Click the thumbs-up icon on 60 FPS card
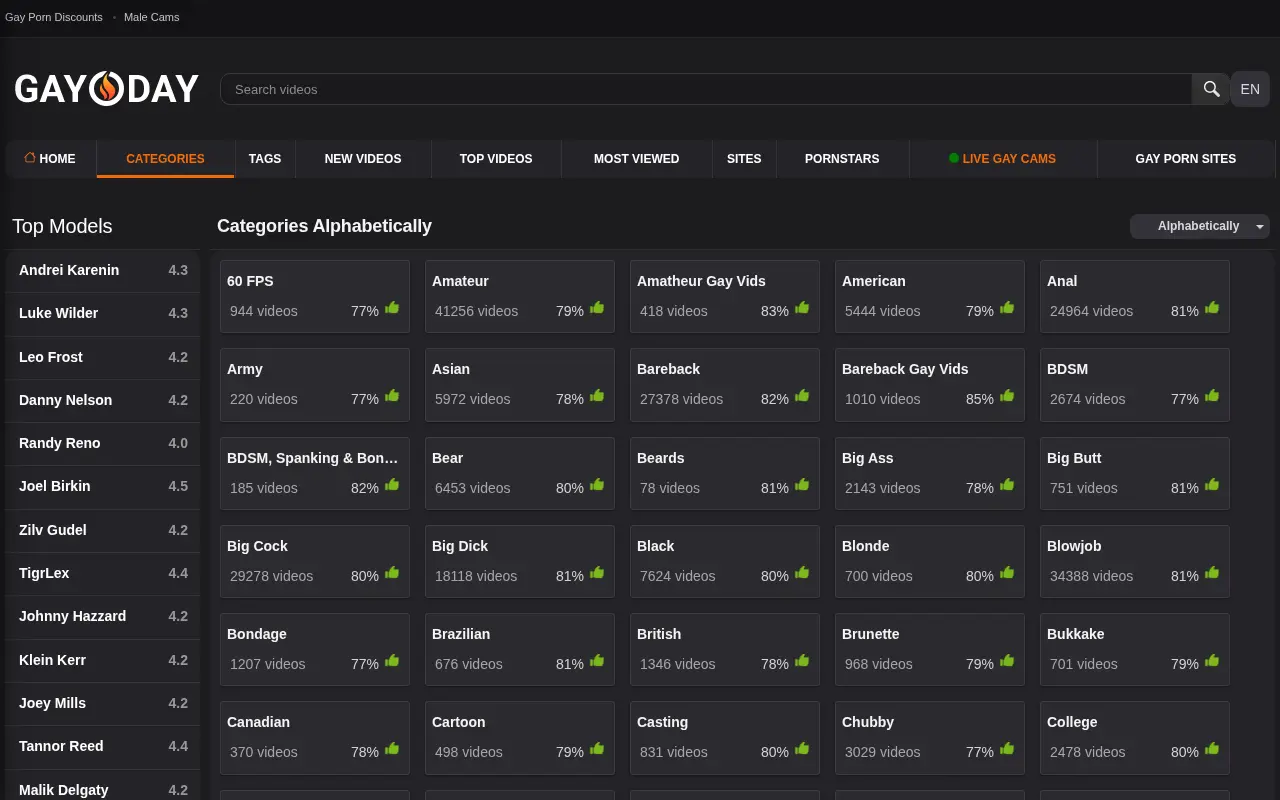The width and height of the screenshot is (1280, 800). [x=392, y=309]
